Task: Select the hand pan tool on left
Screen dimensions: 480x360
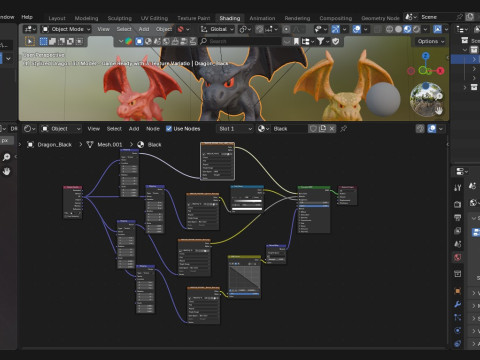Action: pyautogui.click(x=6, y=171)
